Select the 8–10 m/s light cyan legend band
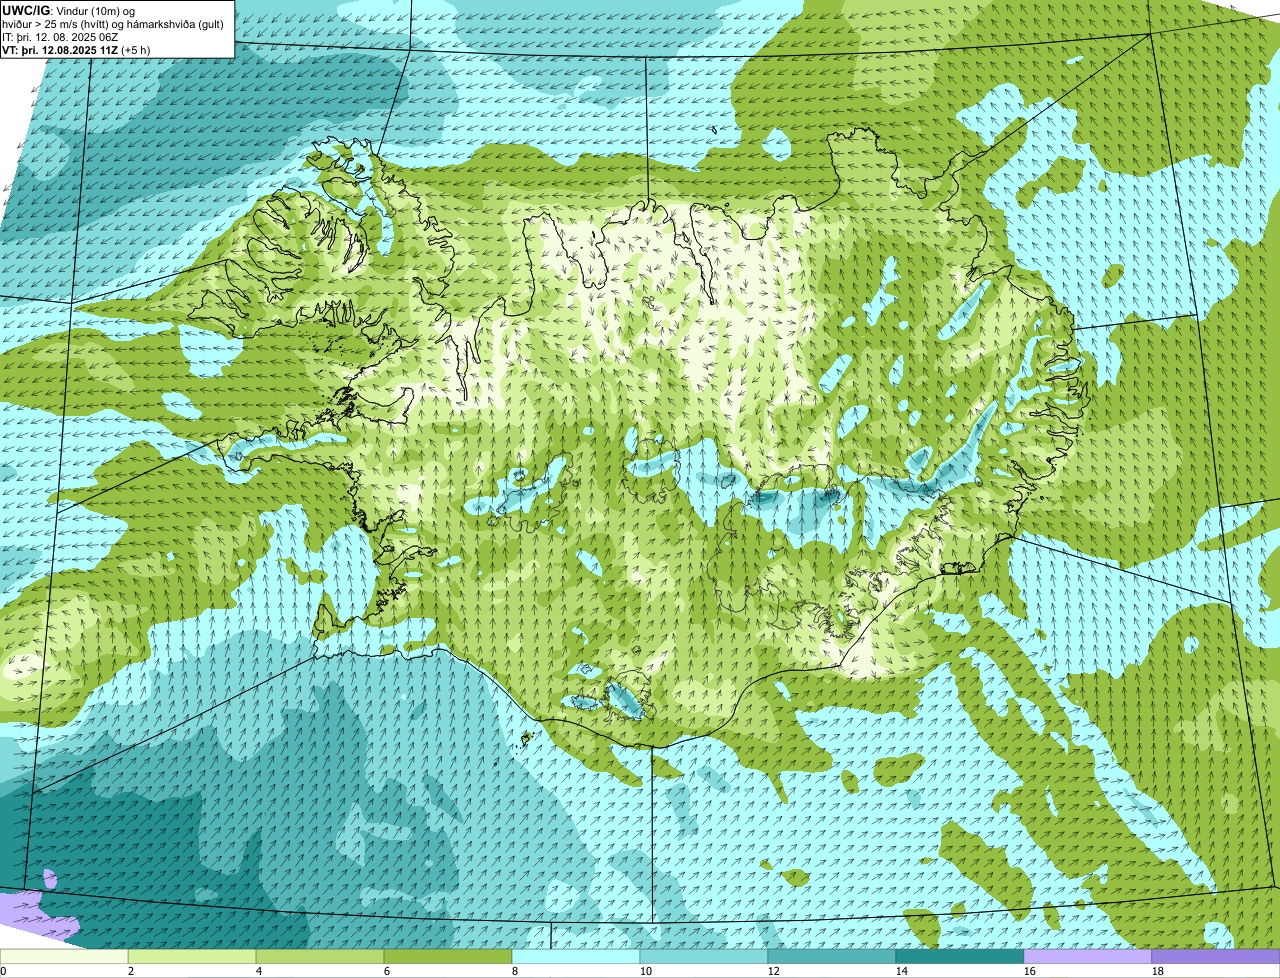The height and width of the screenshot is (978, 1280). click(x=576, y=957)
